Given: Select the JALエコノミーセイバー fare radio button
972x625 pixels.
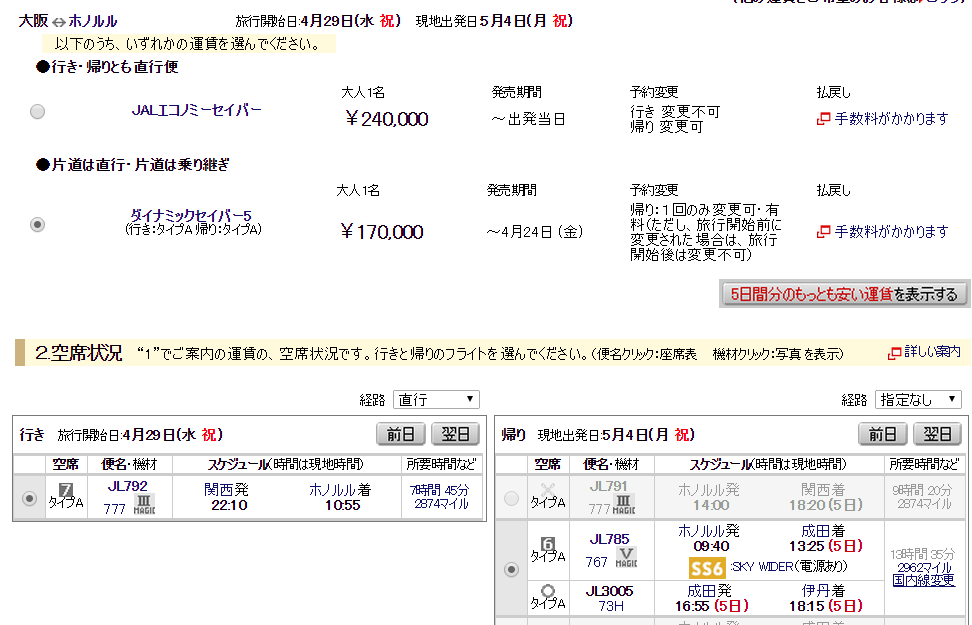Looking at the screenshot, I should [x=38, y=112].
